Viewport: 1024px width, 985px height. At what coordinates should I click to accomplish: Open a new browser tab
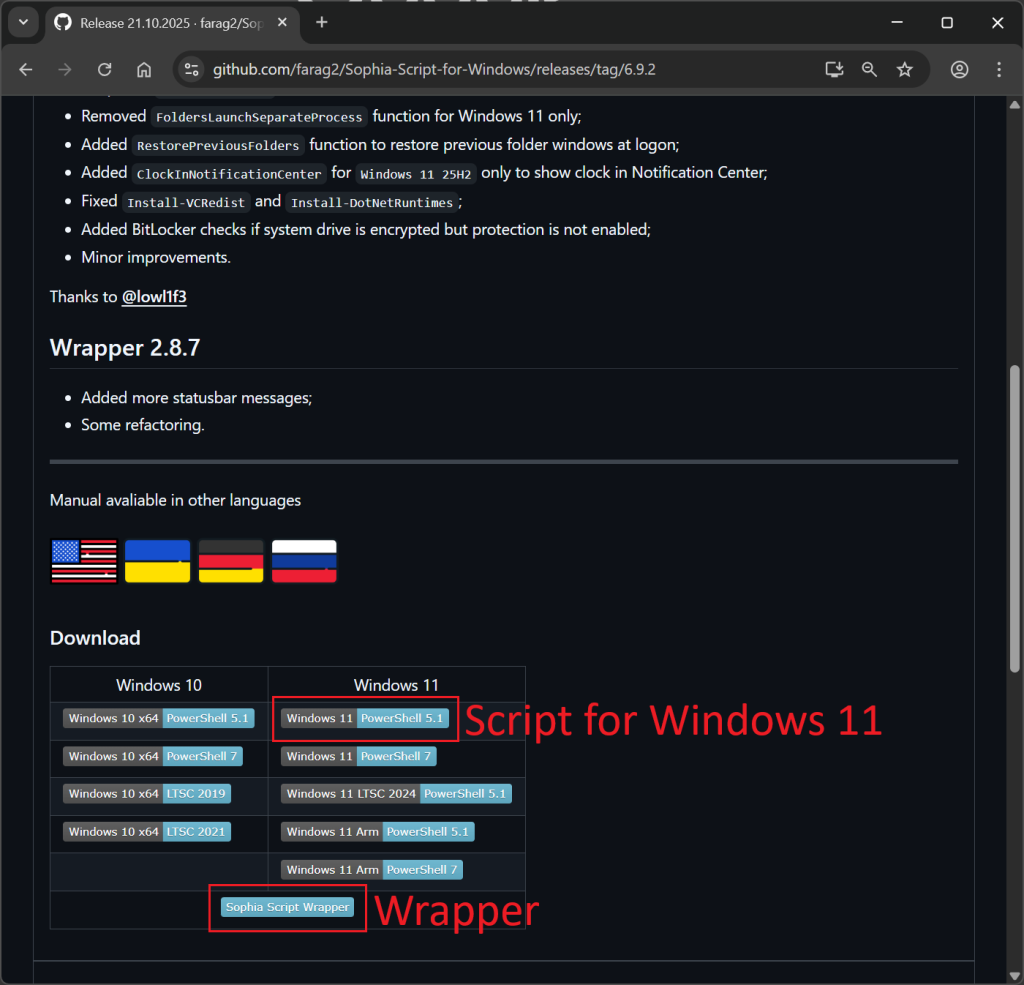(321, 22)
